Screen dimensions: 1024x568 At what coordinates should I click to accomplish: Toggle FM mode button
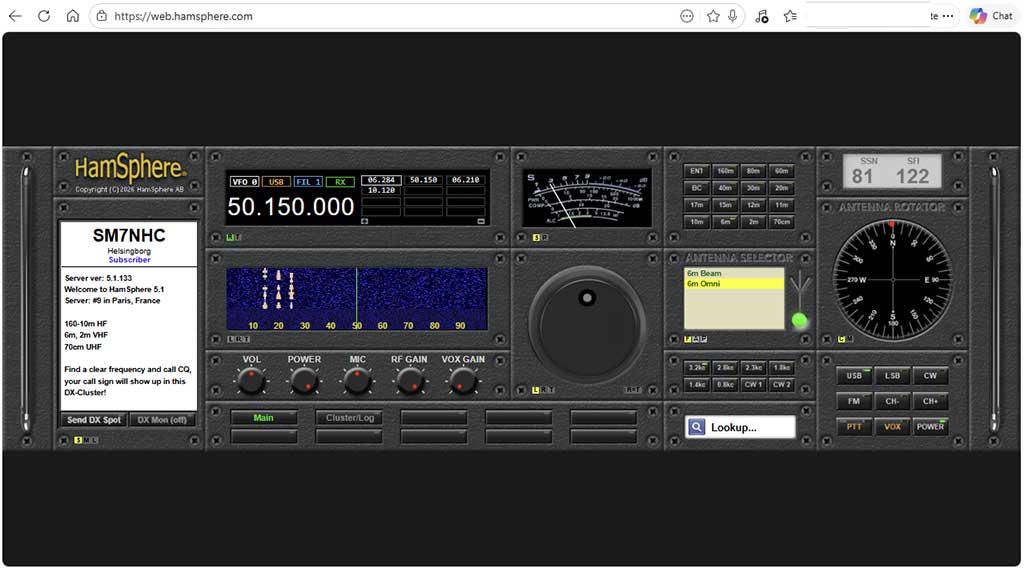coord(854,402)
